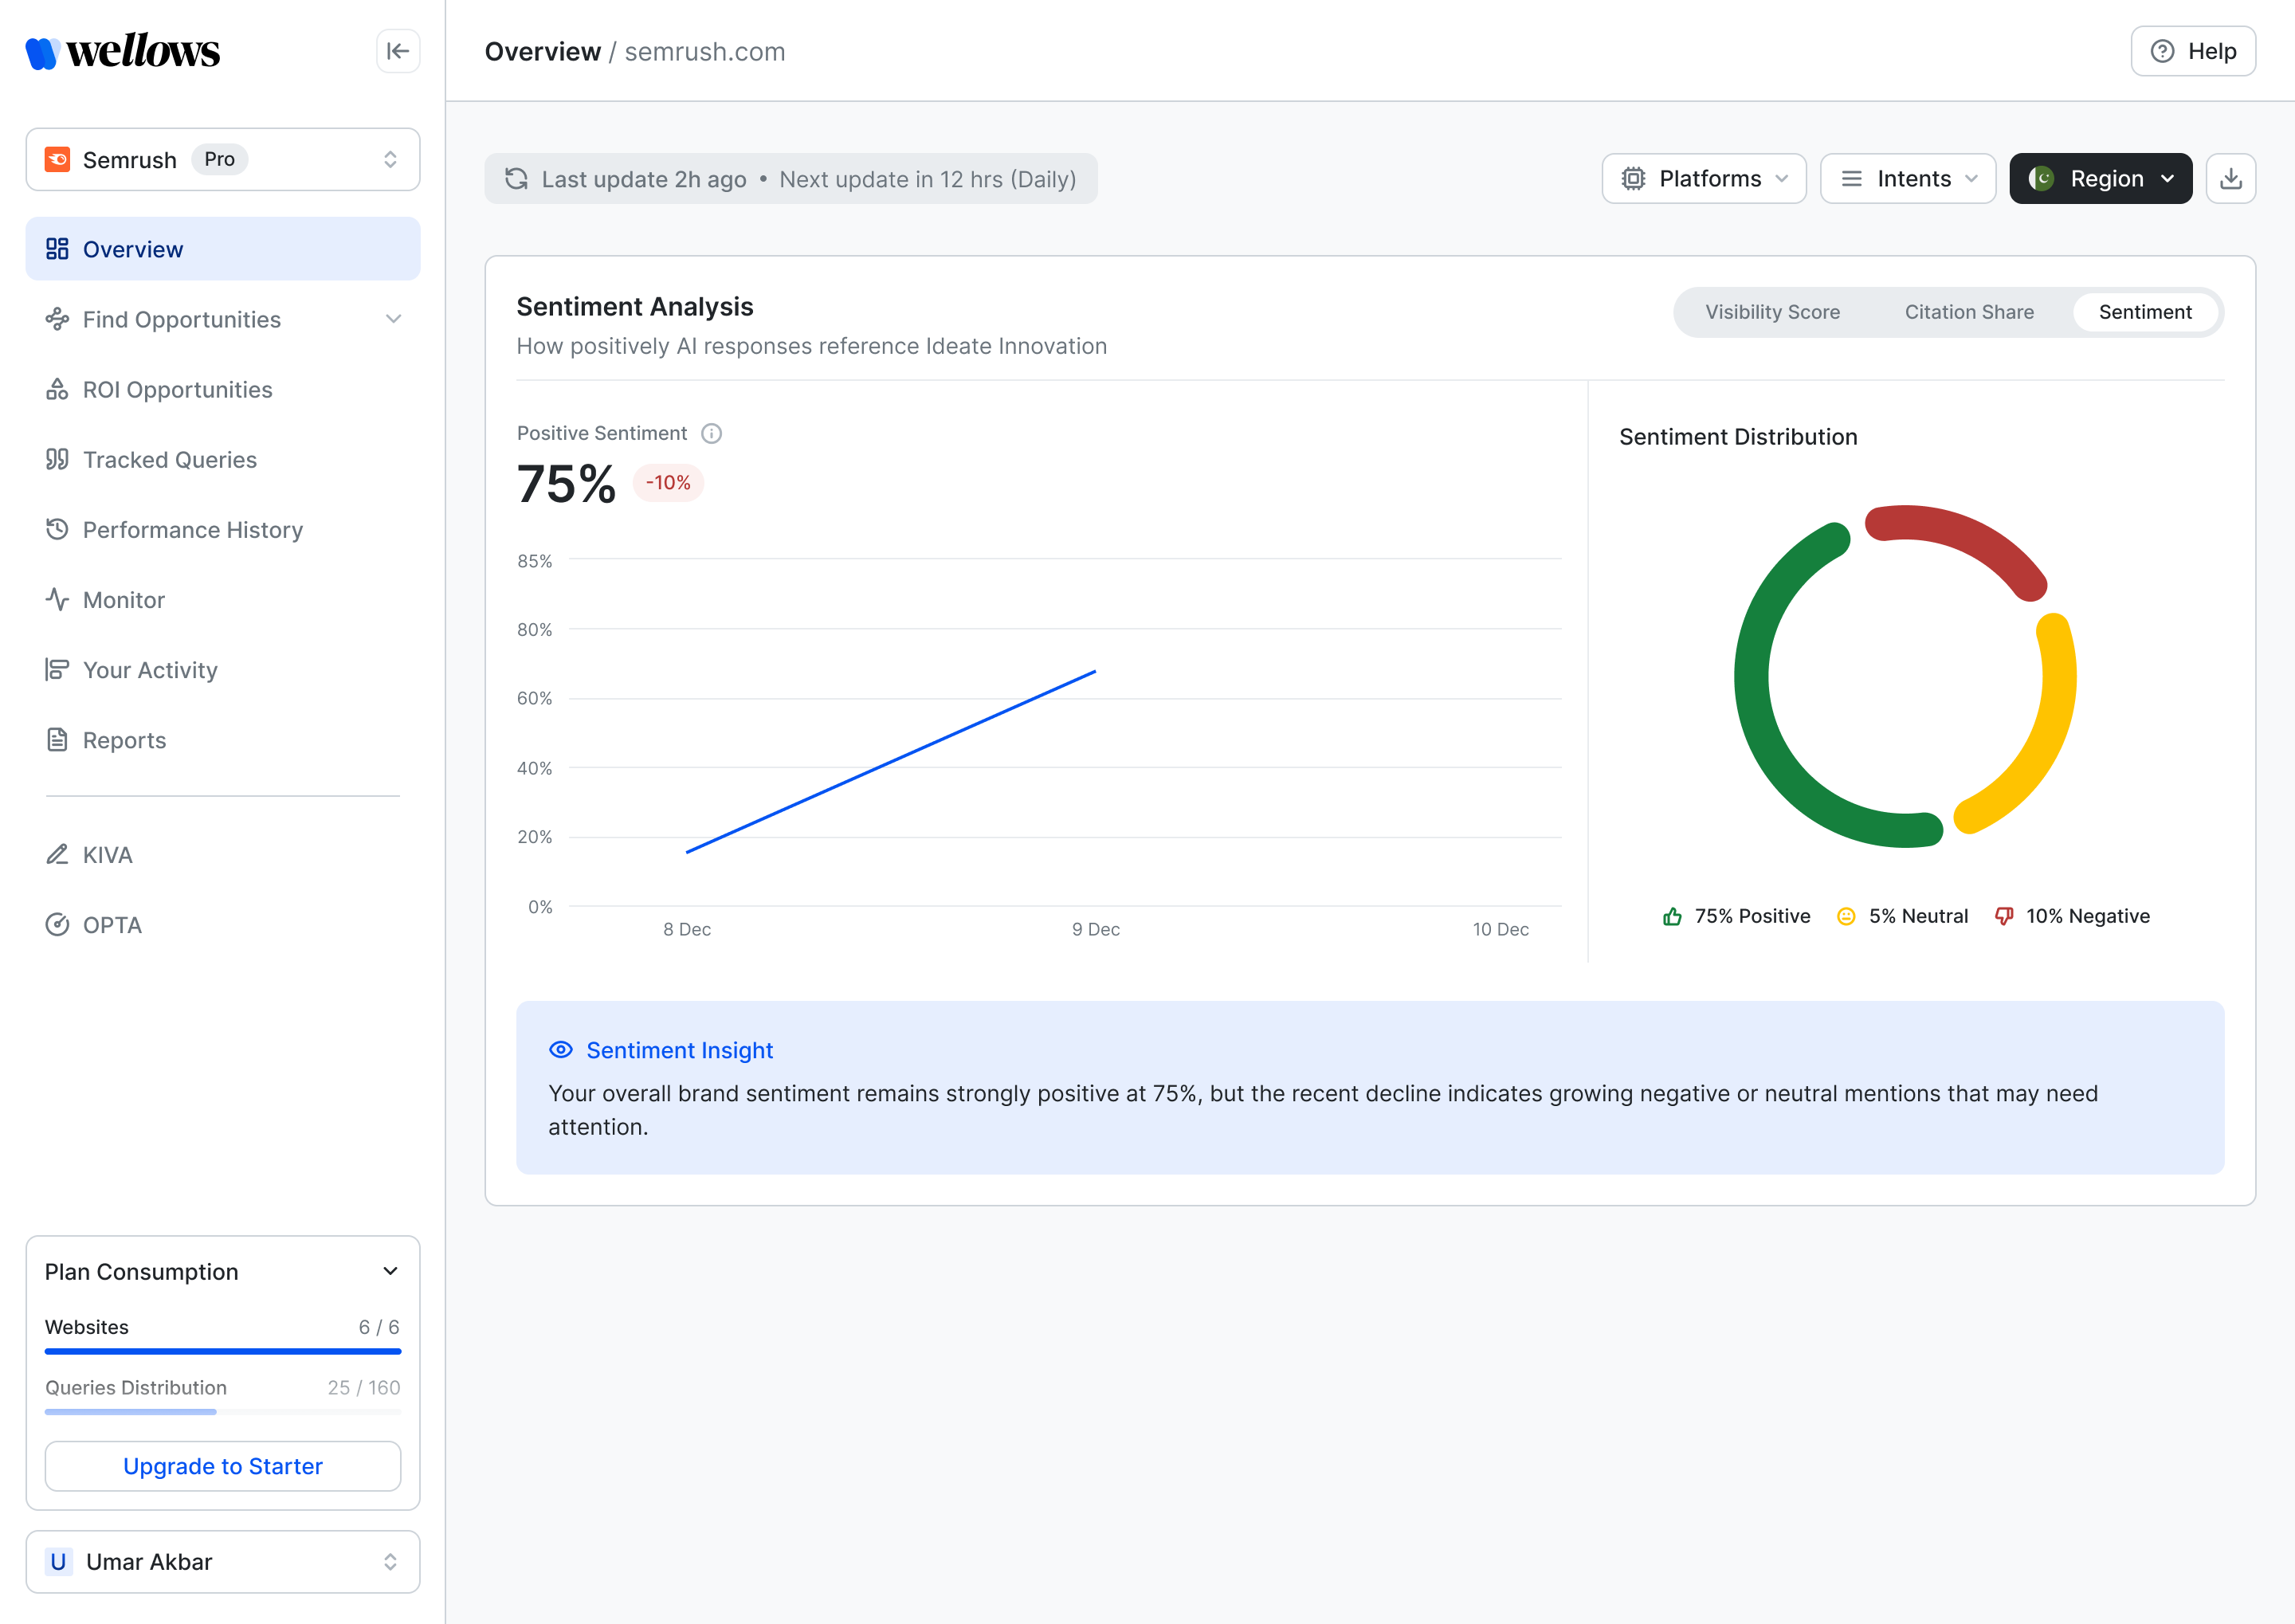Image resolution: width=2295 pixels, height=1624 pixels.
Task: Open the Region dropdown
Action: [2100, 179]
